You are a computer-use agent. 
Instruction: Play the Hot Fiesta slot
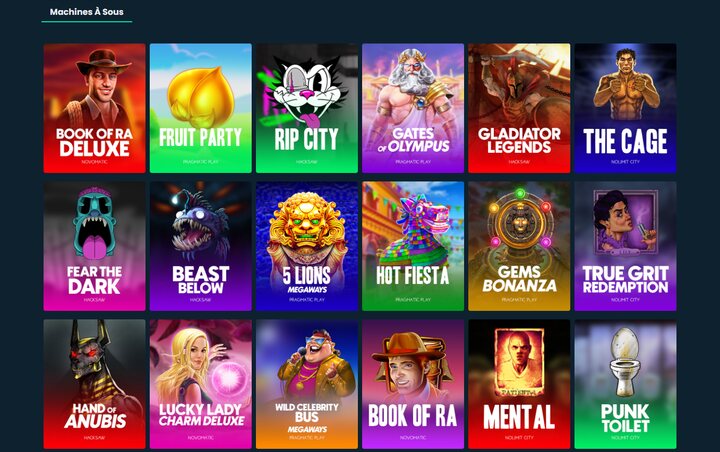[413, 246]
